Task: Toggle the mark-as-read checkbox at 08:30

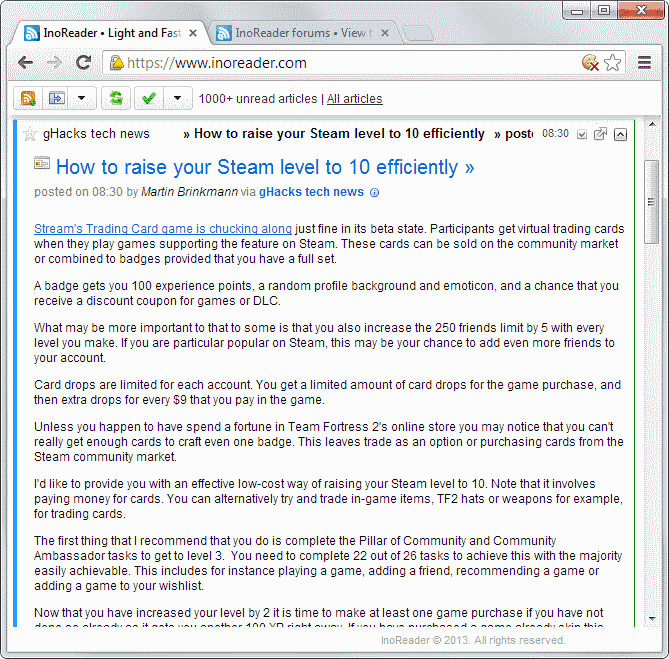Action: click(582, 135)
